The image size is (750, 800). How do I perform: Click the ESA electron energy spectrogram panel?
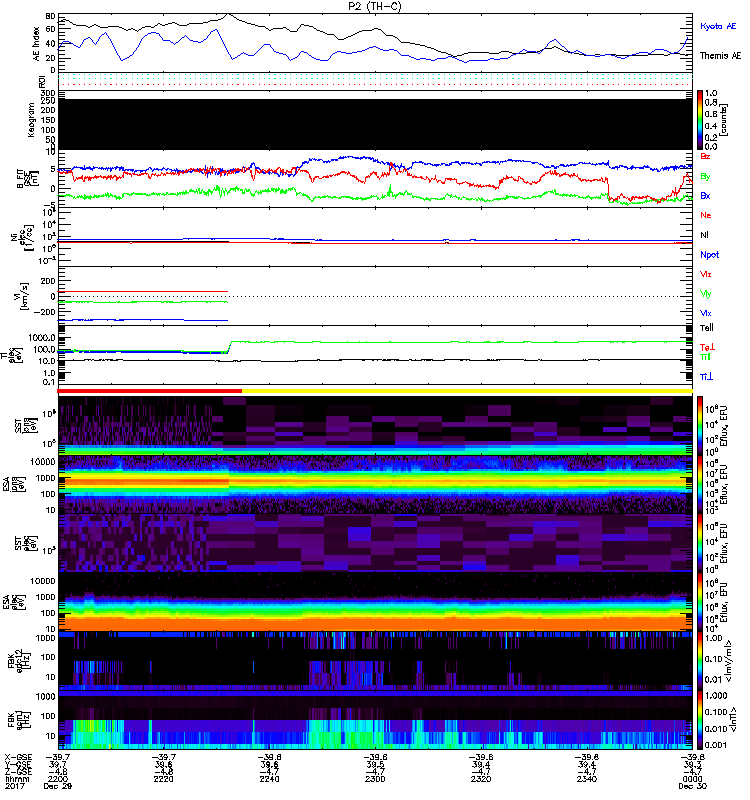[375, 602]
